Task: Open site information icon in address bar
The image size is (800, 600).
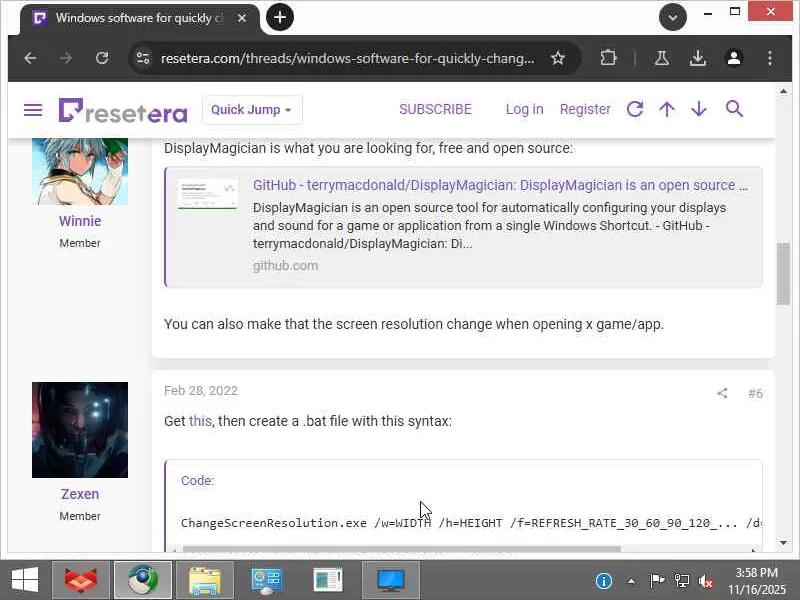Action: point(143,58)
